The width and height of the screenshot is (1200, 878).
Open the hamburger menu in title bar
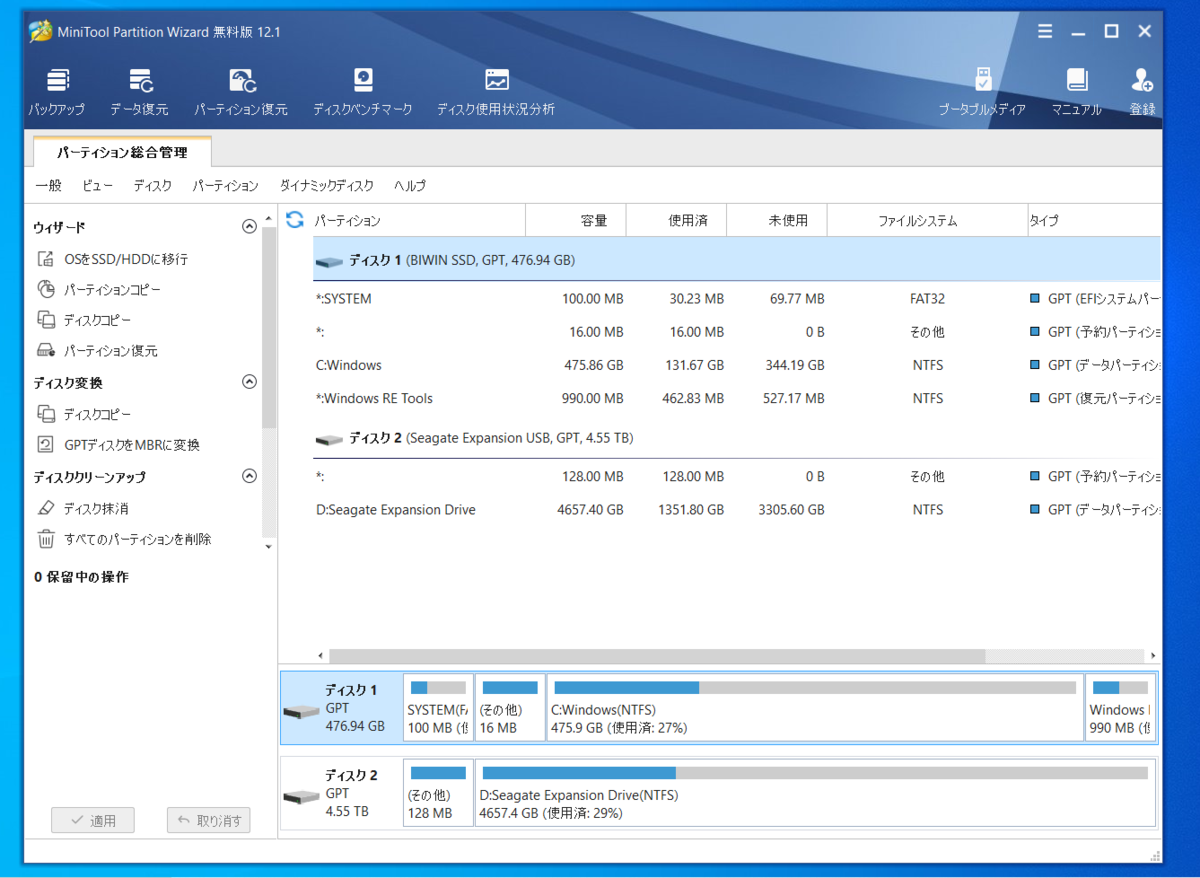[x=1045, y=32]
